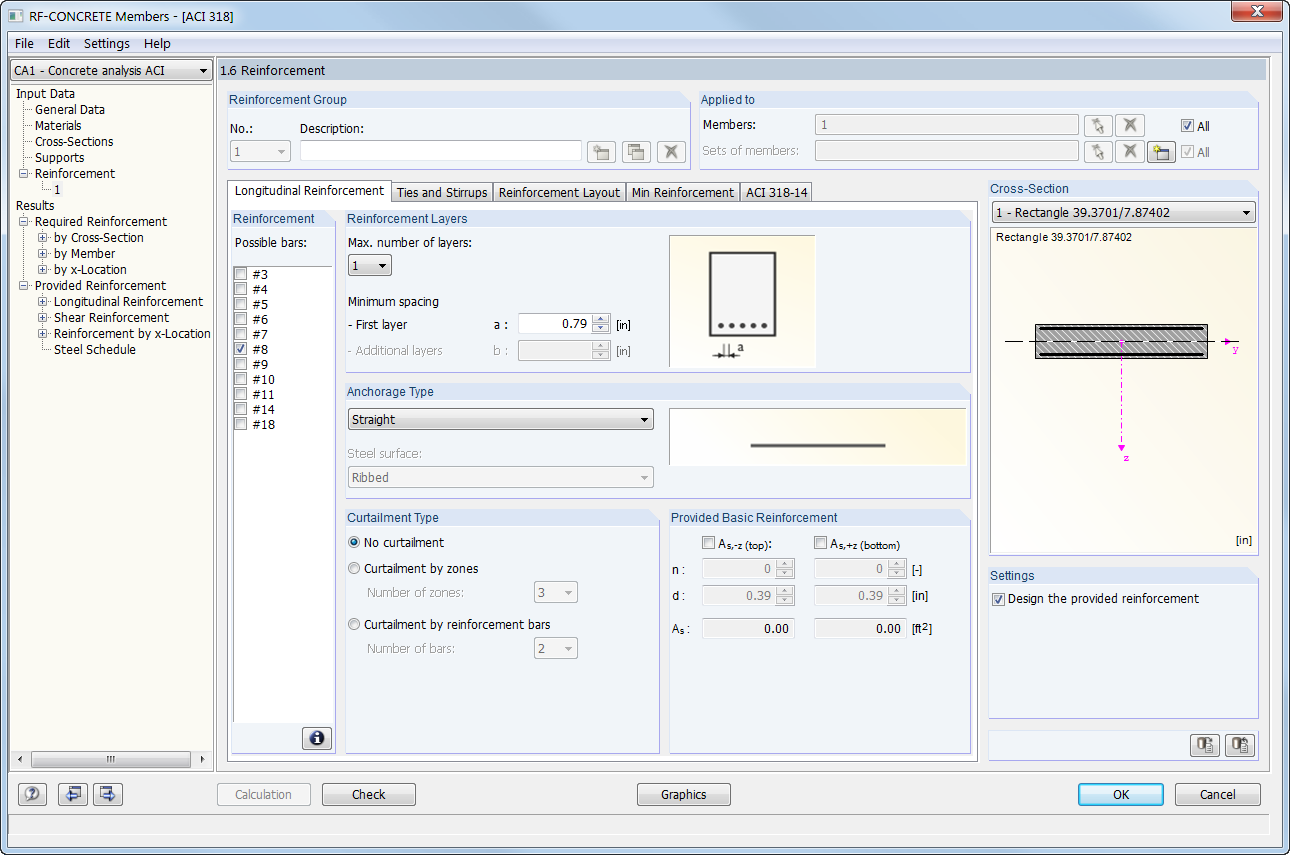Expand the Longitudinal Reinforcement tree node
1290x855 pixels.
[43, 302]
